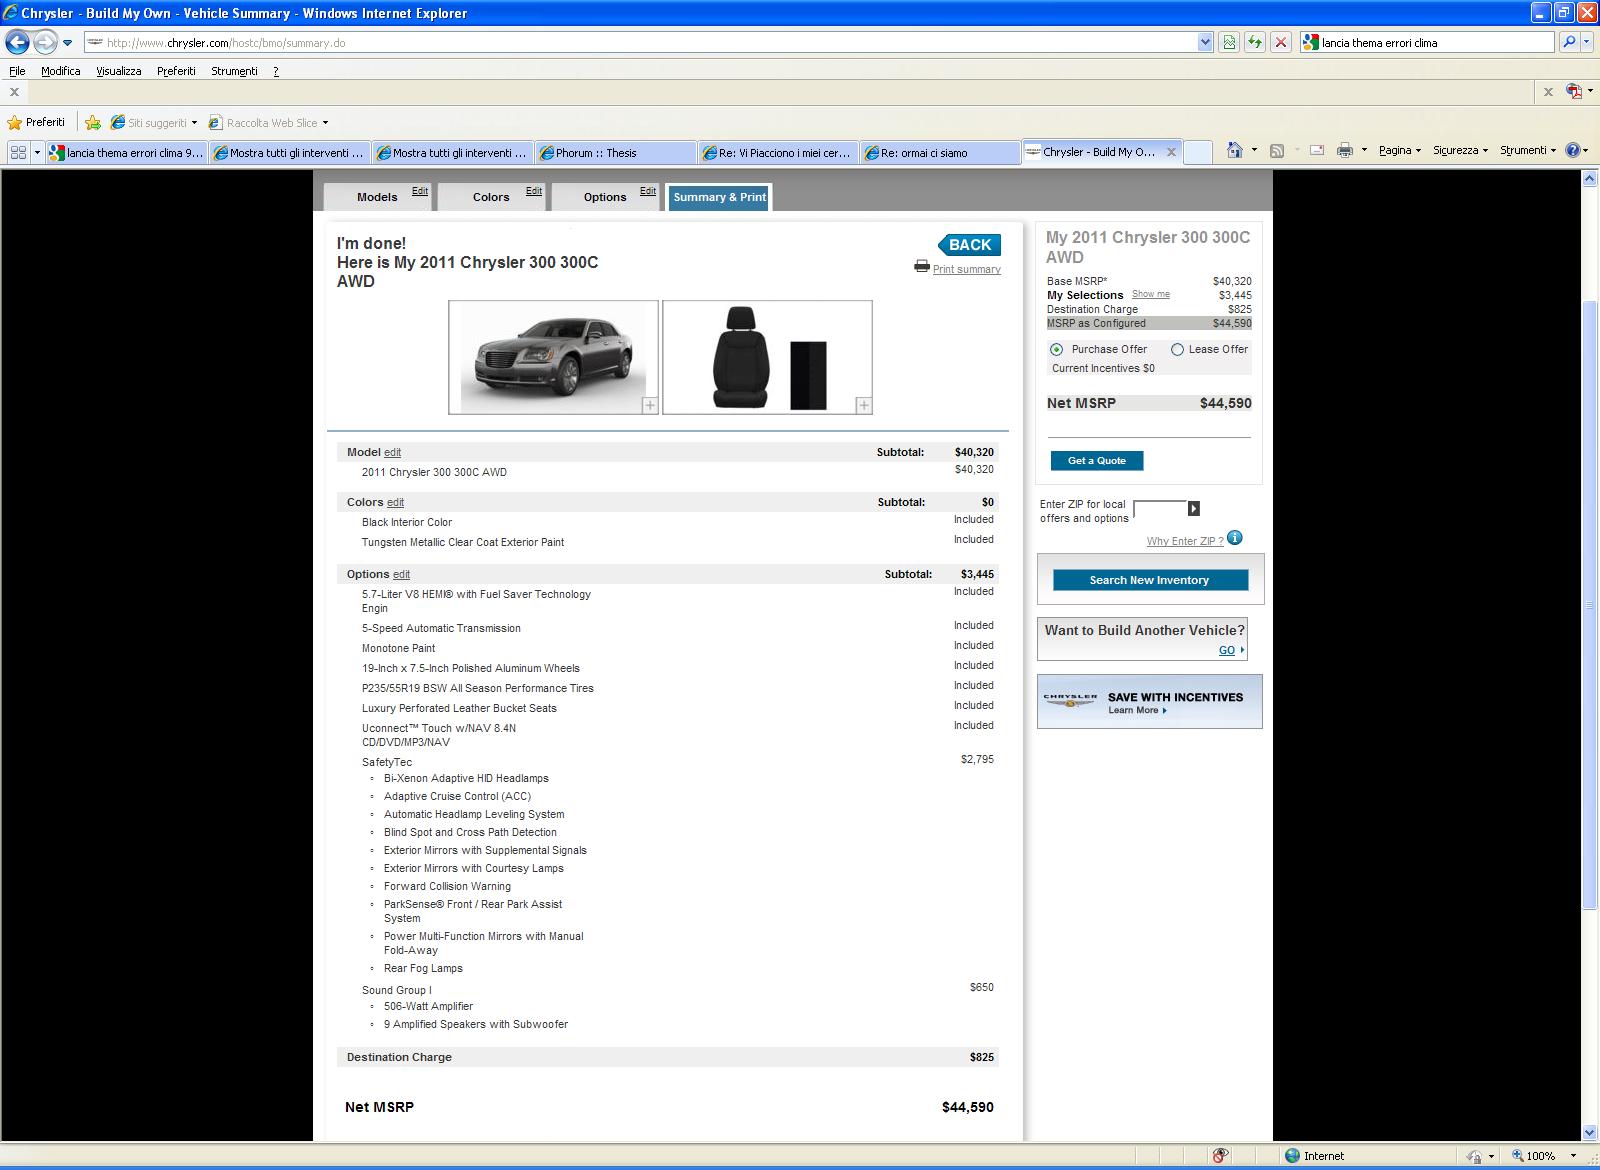This screenshot has height=1170, width=1600.
Task: Click the Home icon in command bar
Action: (x=1235, y=150)
